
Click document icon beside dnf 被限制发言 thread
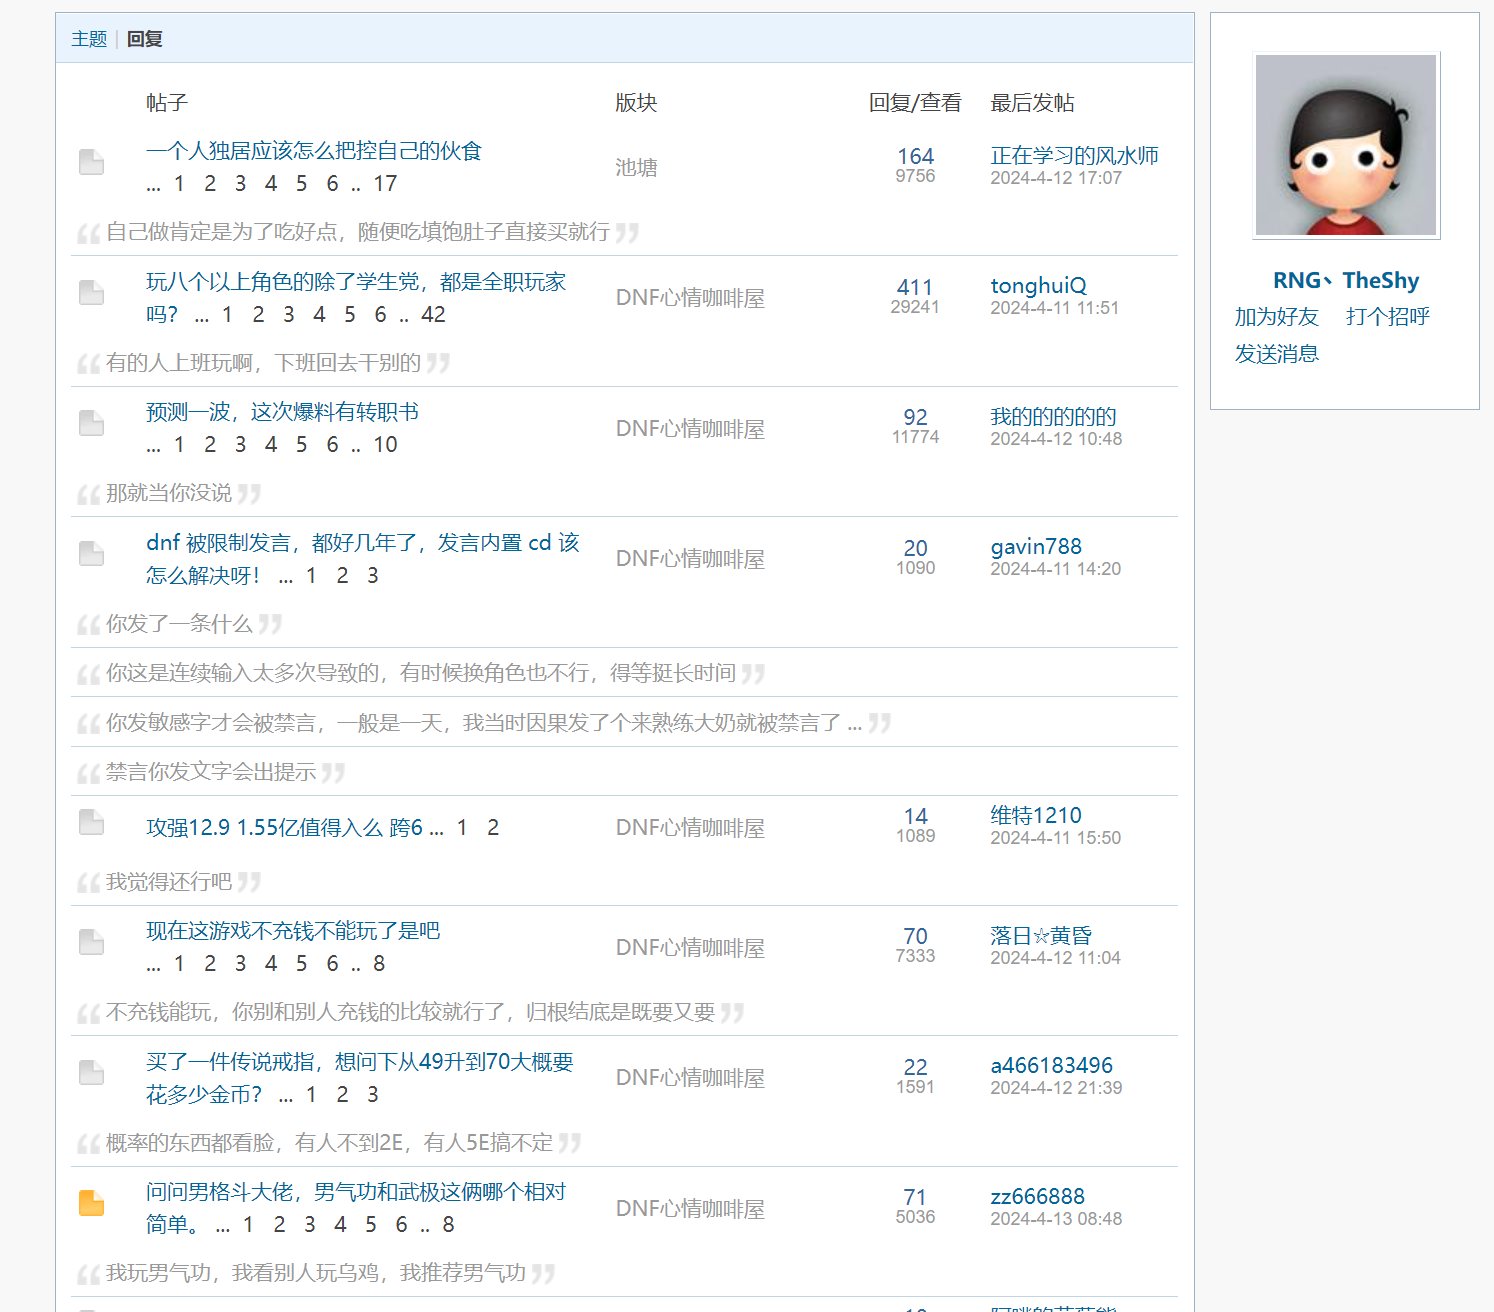pyautogui.click(x=91, y=553)
